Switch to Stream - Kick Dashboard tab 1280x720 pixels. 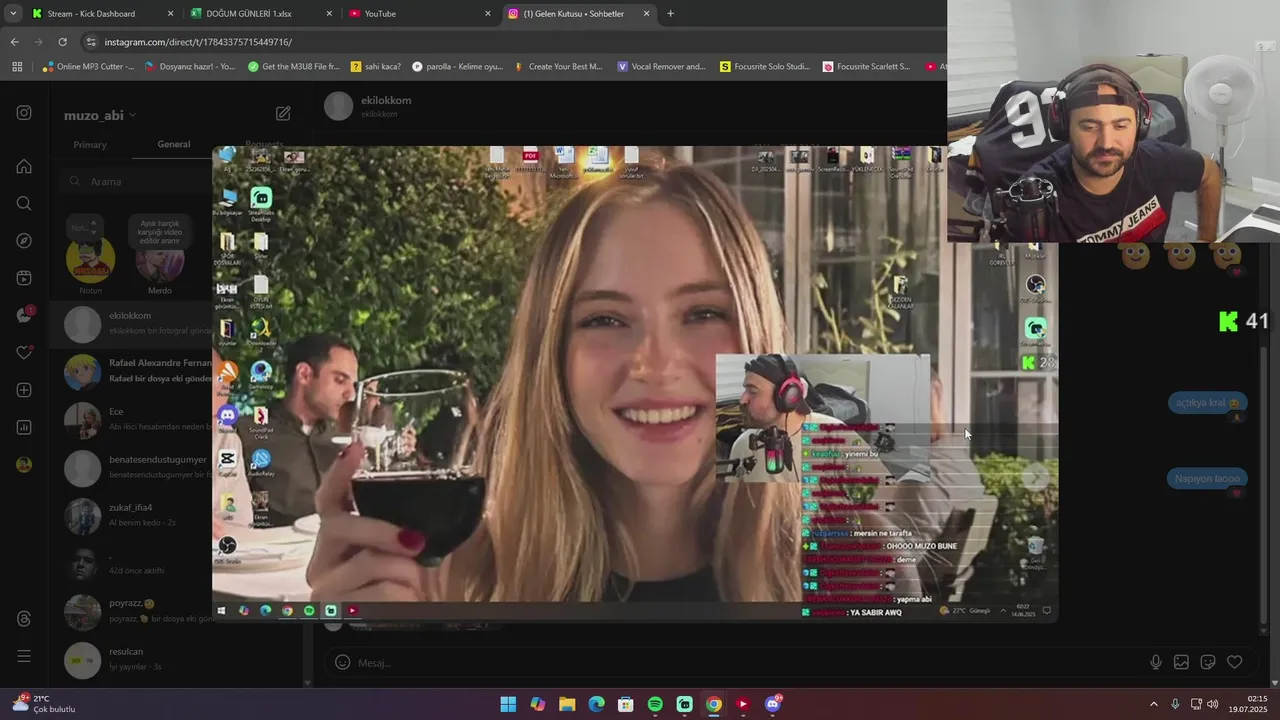point(103,13)
